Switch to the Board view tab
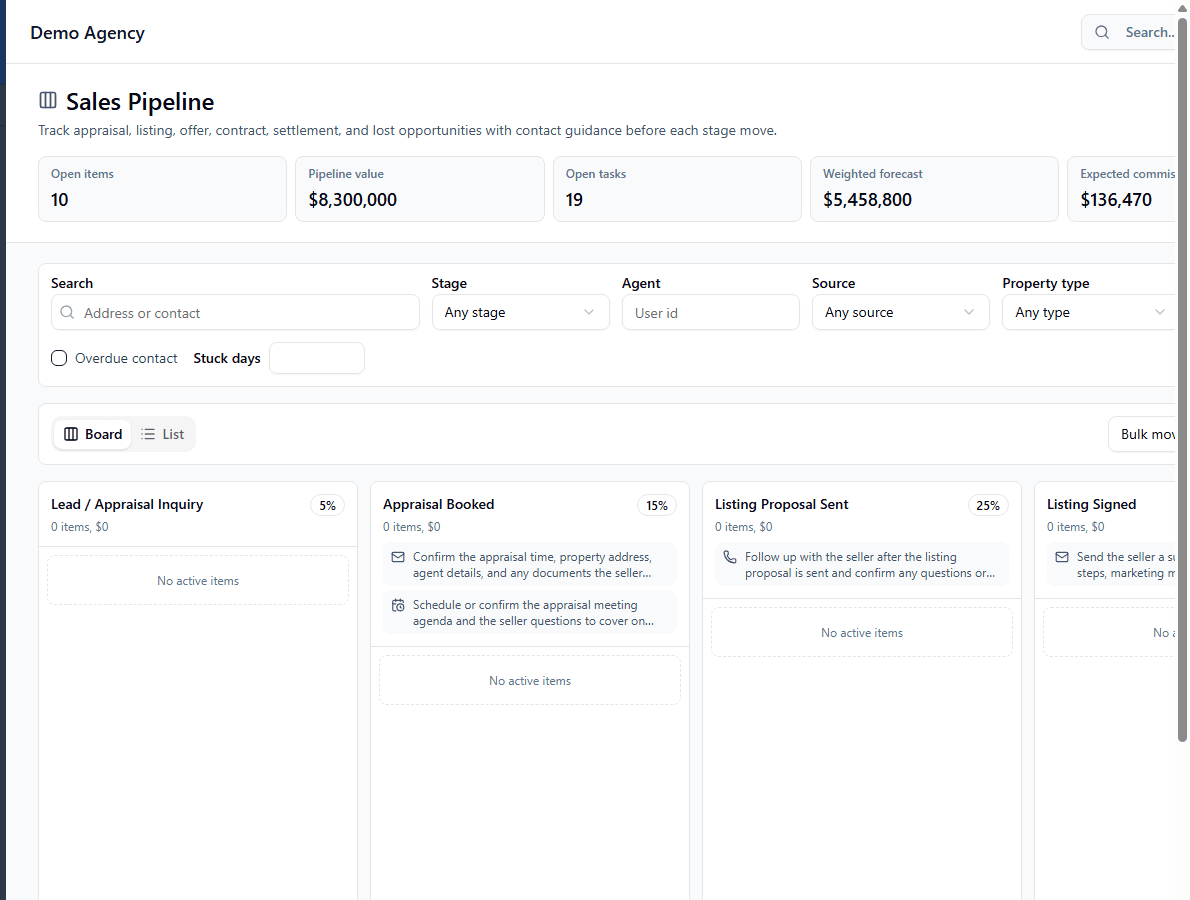The image size is (1190, 900). coord(93,434)
